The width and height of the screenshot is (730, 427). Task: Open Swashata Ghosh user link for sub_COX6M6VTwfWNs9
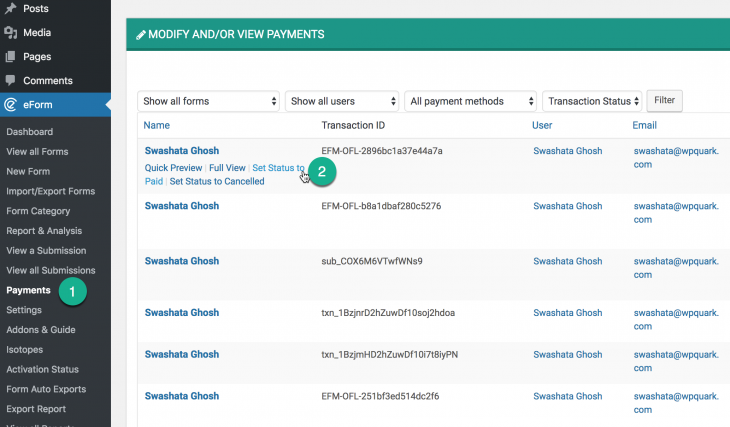[568, 261]
